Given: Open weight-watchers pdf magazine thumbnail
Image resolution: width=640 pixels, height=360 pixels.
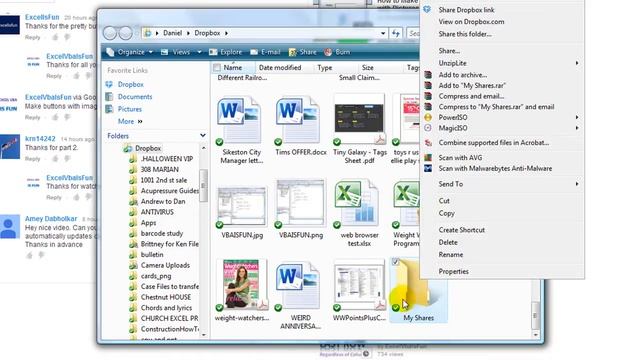Looking at the screenshot, I should coord(242,285).
